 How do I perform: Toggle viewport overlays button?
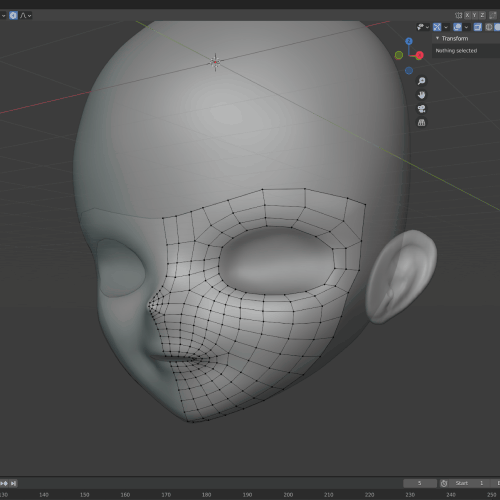pyautogui.click(x=458, y=27)
